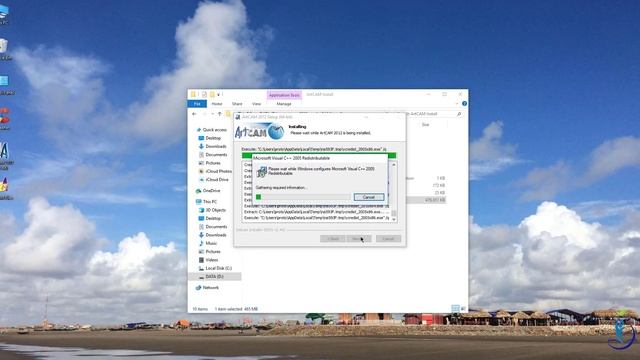The image size is (640, 360).
Task: Open the File tab in Explorer
Action: 197,104
